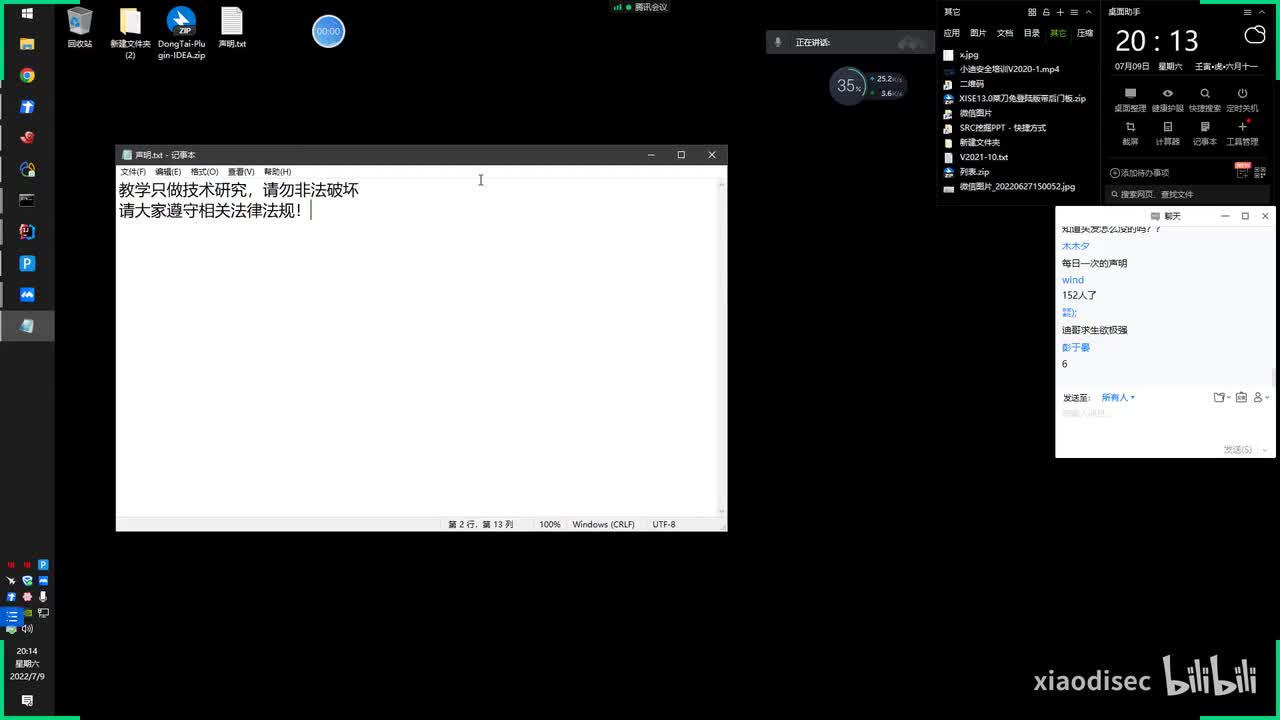The width and height of the screenshot is (1280, 720).
Task: Open File Explorer from the taskbar
Action: click(x=27, y=44)
